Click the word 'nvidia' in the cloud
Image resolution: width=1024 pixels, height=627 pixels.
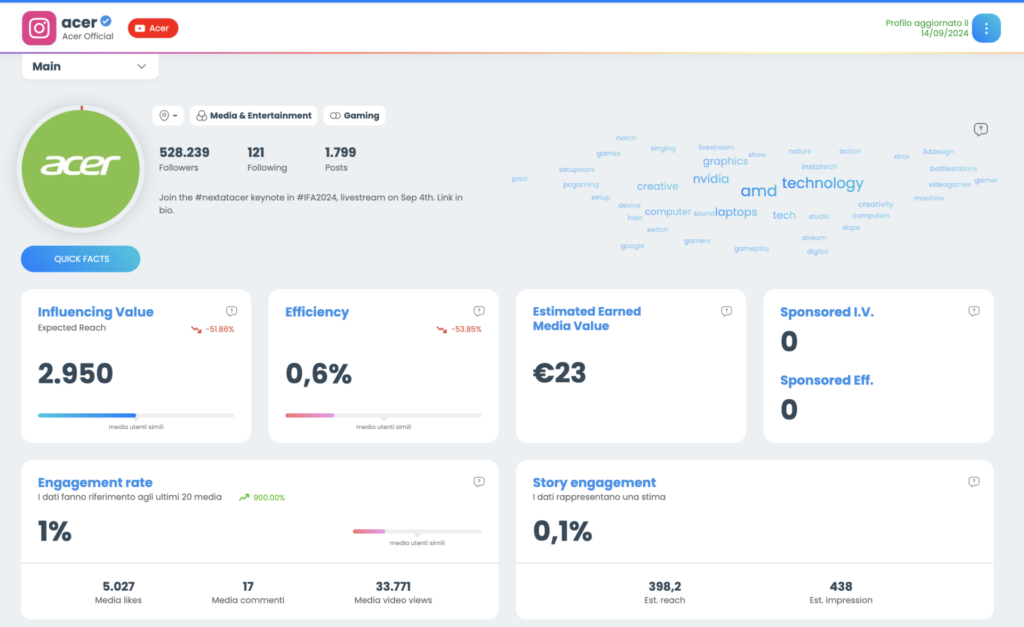[x=711, y=179]
